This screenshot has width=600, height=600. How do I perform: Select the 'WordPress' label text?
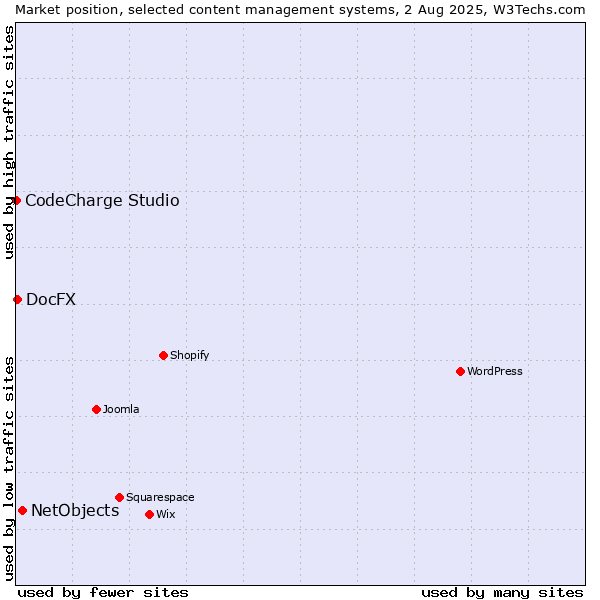[x=494, y=372]
